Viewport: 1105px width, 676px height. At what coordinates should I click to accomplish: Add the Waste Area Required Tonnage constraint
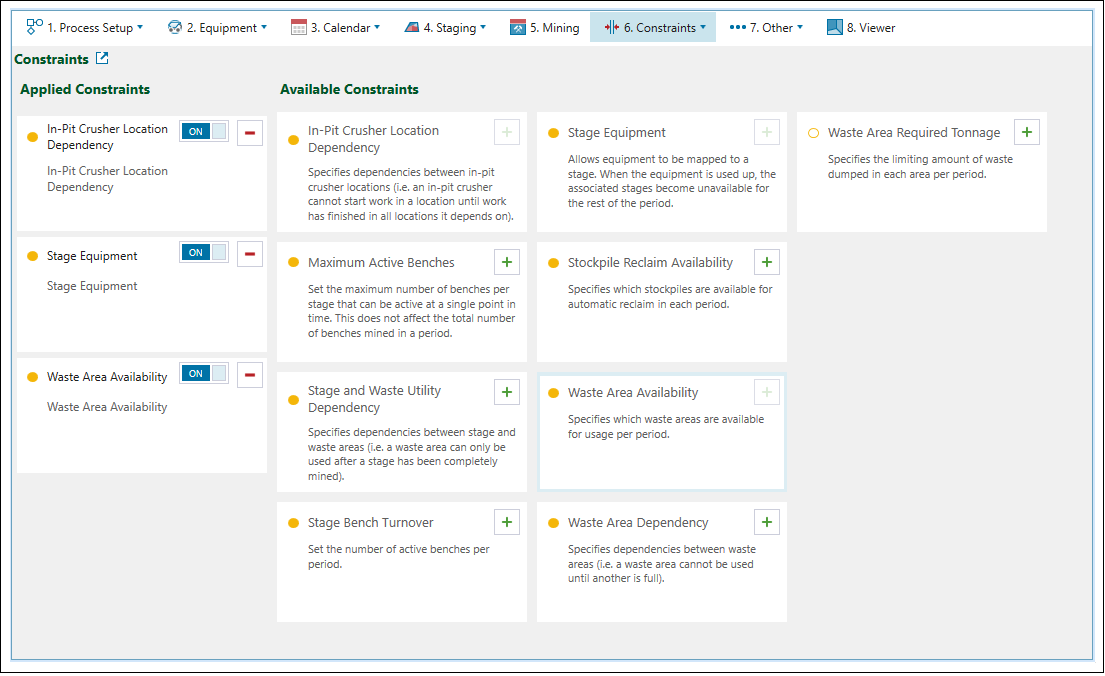tap(1027, 132)
